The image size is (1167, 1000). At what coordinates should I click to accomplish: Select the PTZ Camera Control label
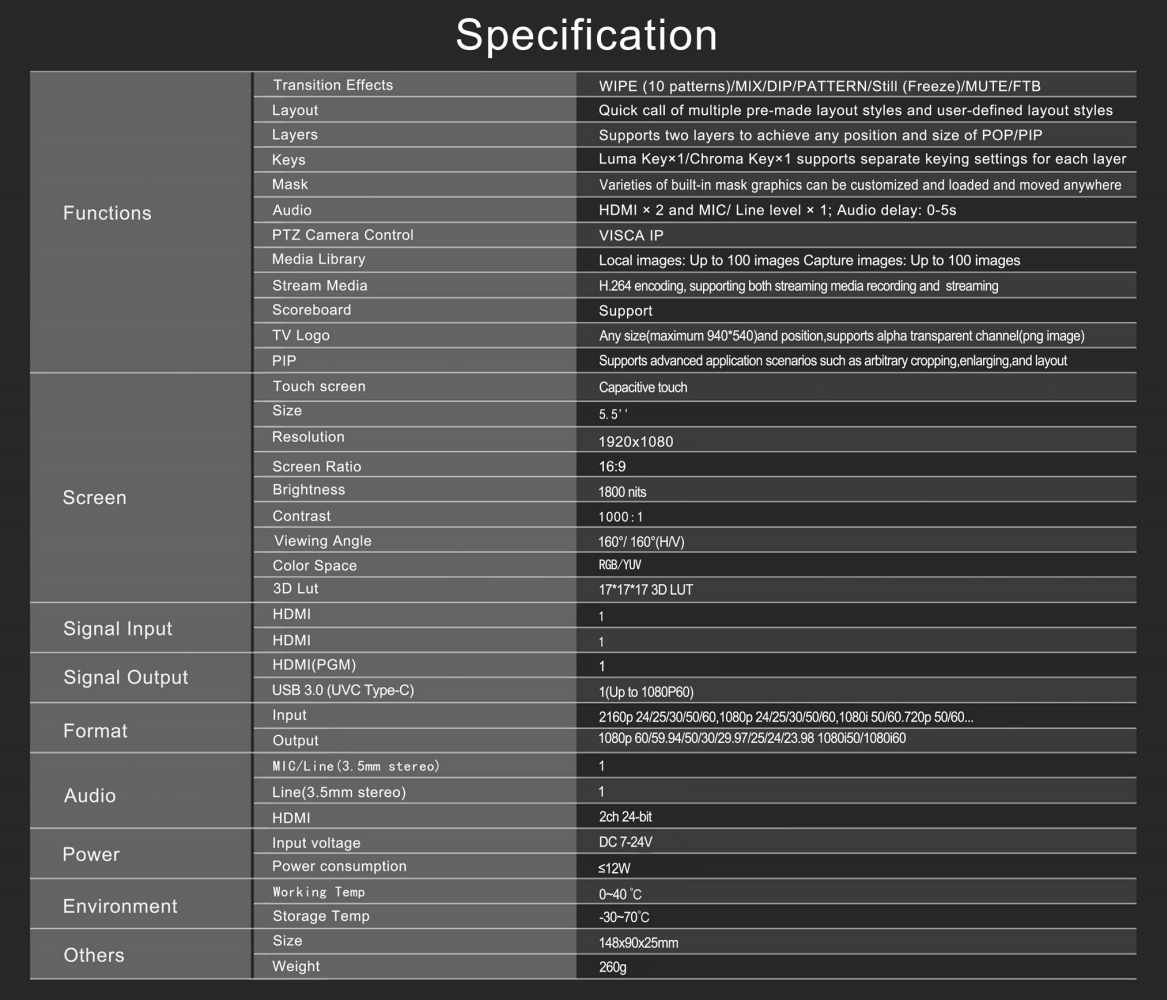[x=342, y=235]
